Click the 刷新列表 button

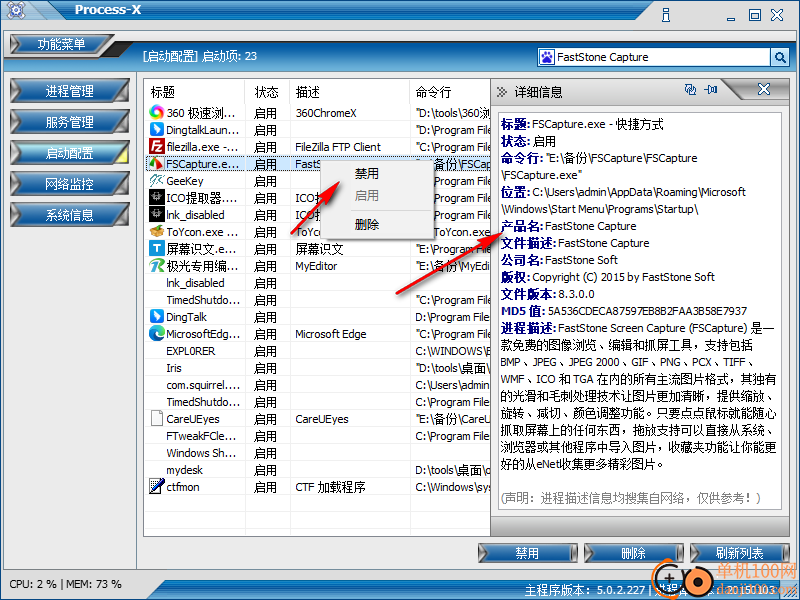tap(739, 553)
